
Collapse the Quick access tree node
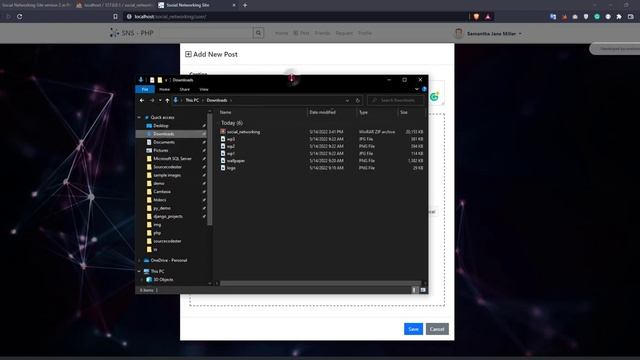(x=139, y=118)
